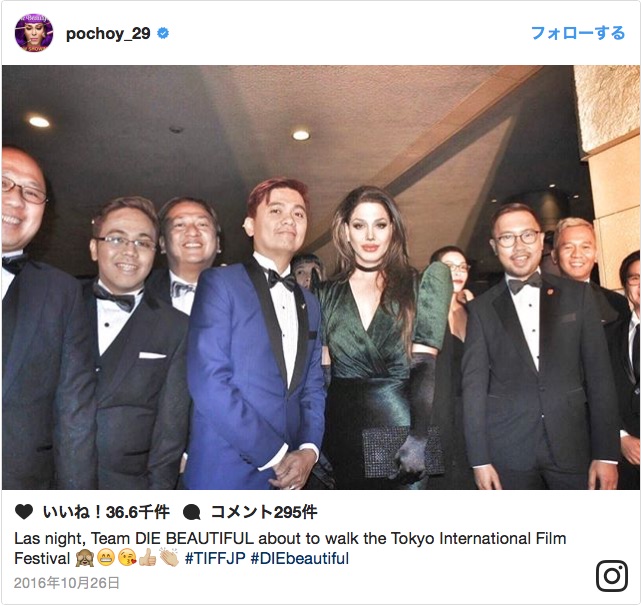
Task: Click the grinning face emoji
Action: pyautogui.click(x=106, y=558)
